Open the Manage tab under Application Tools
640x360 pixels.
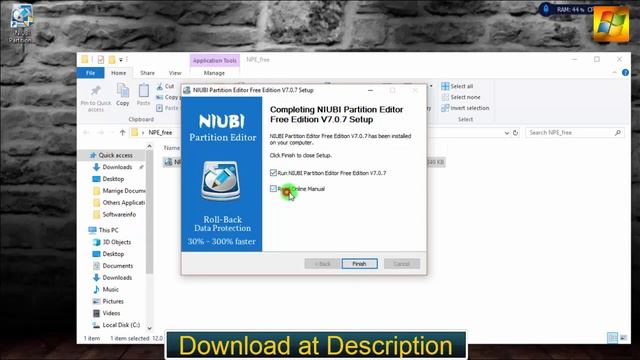tap(214, 73)
